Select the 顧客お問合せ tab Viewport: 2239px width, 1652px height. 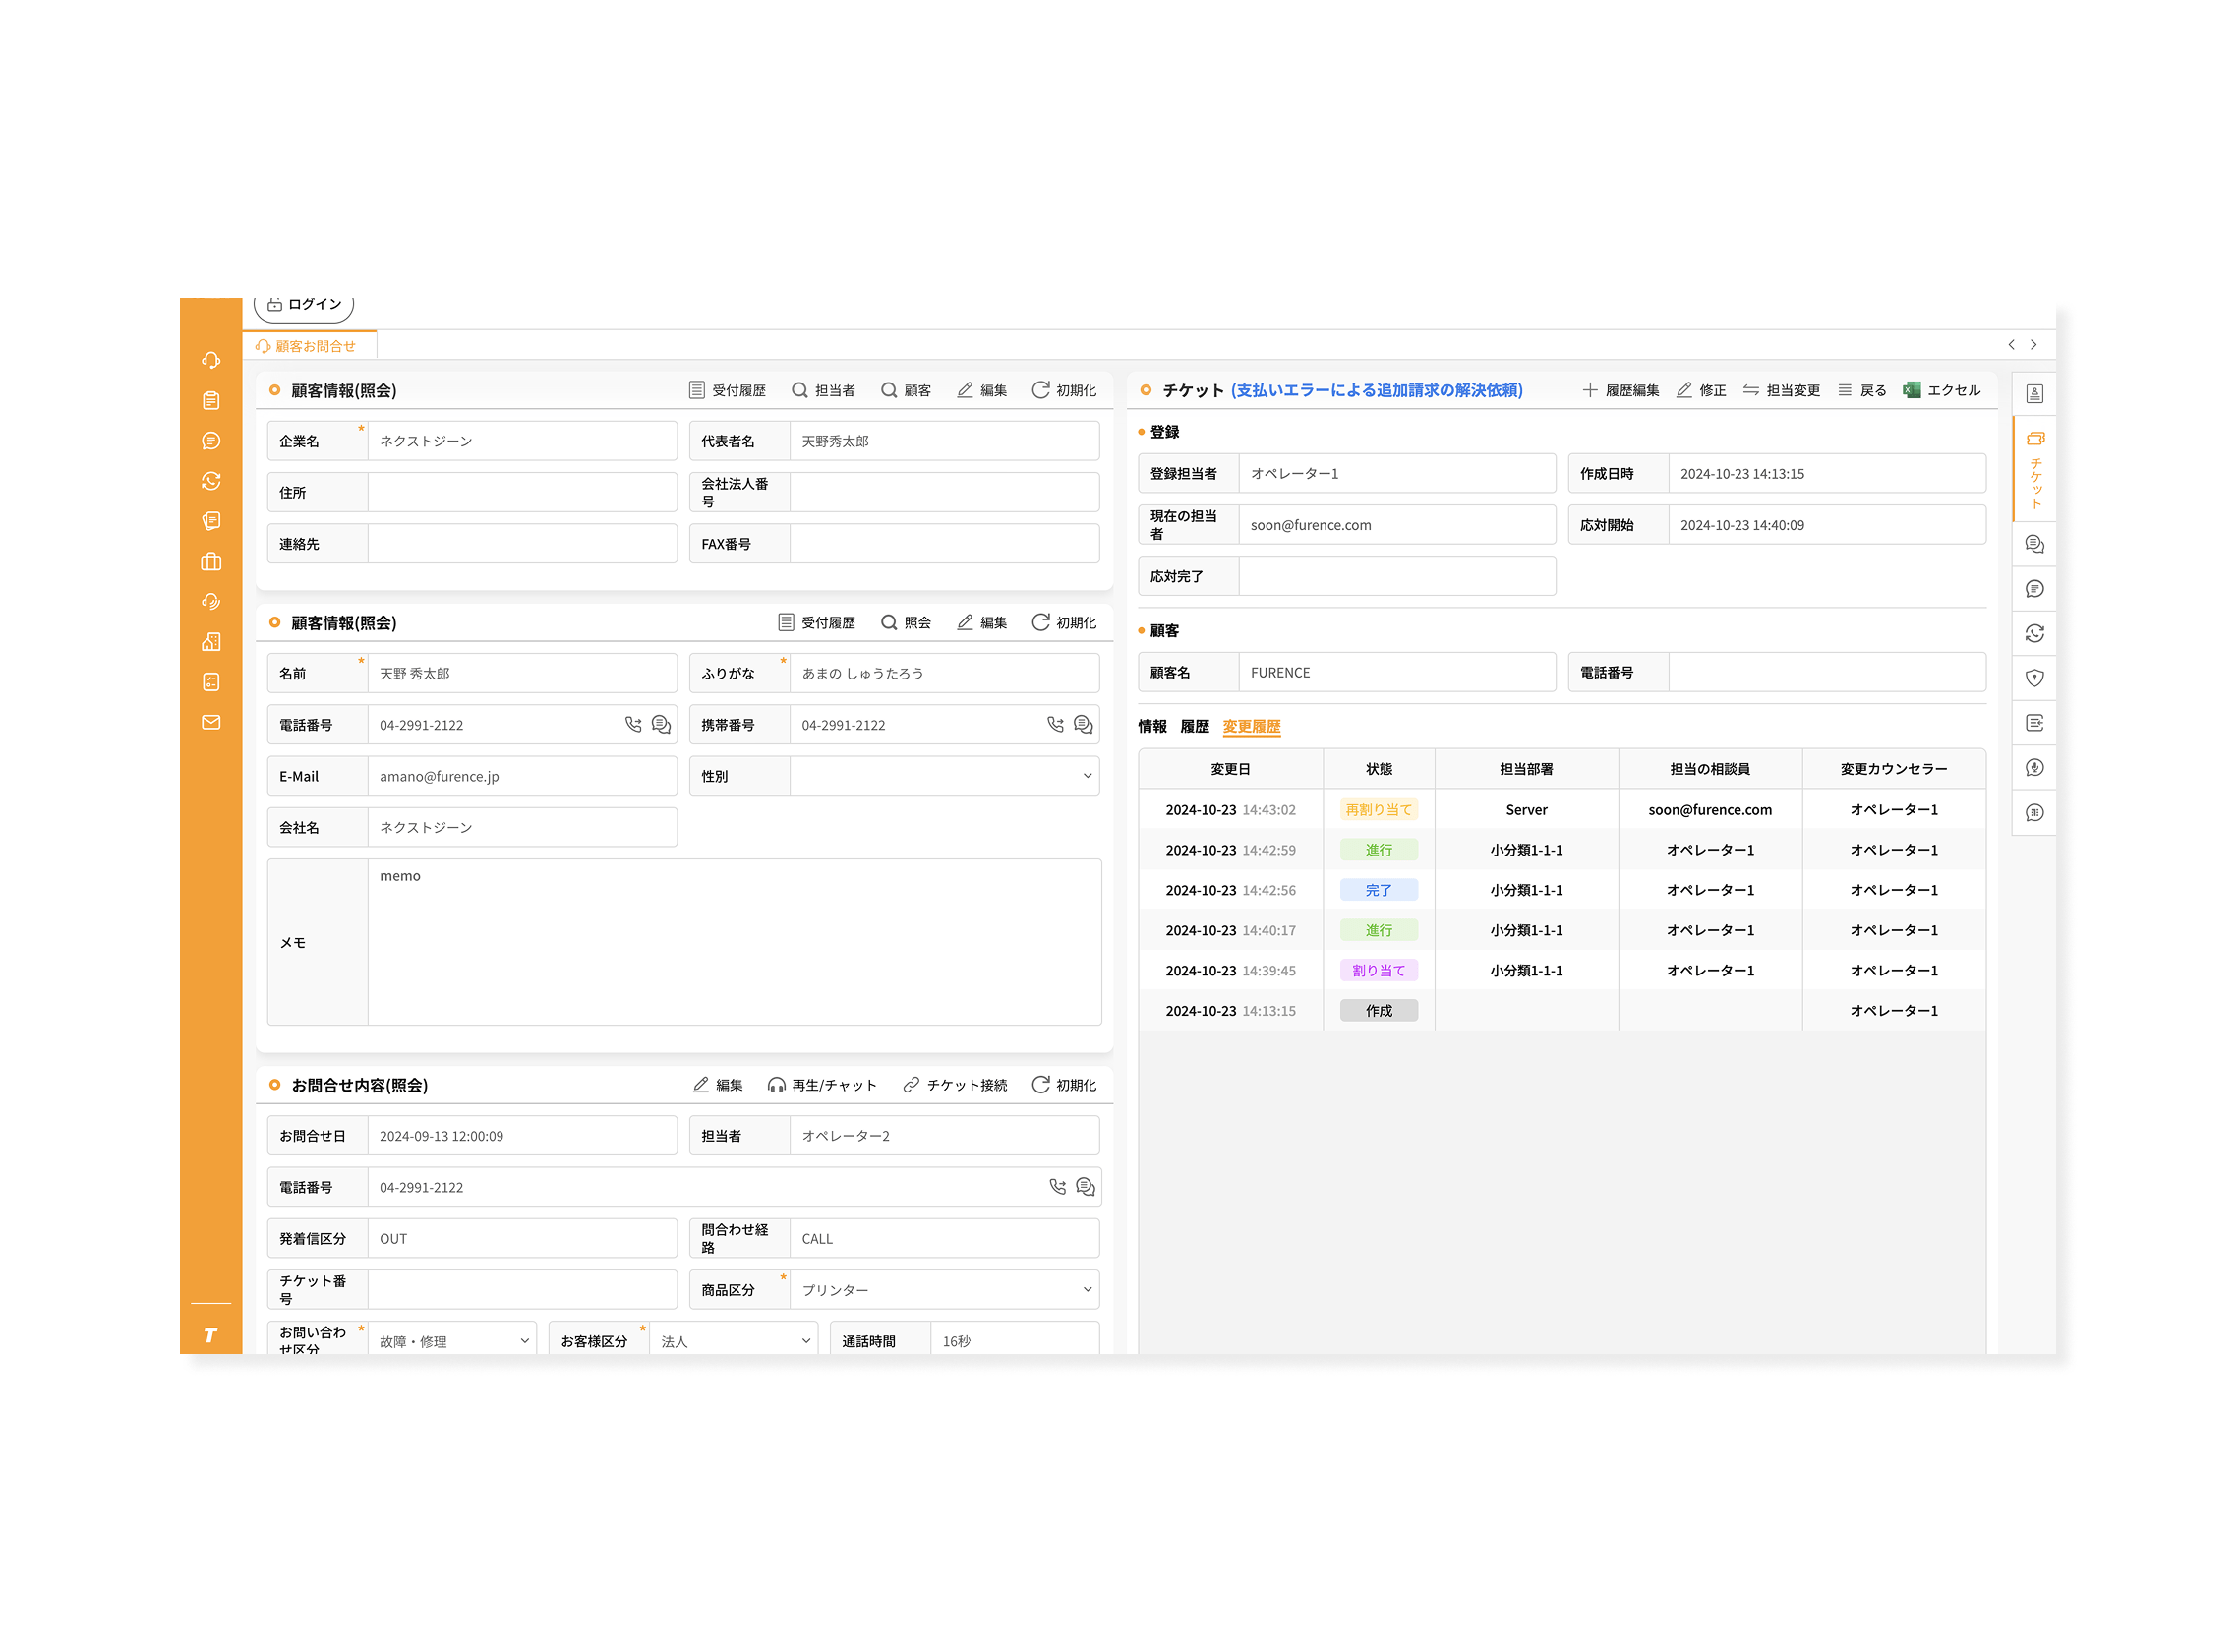310,346
